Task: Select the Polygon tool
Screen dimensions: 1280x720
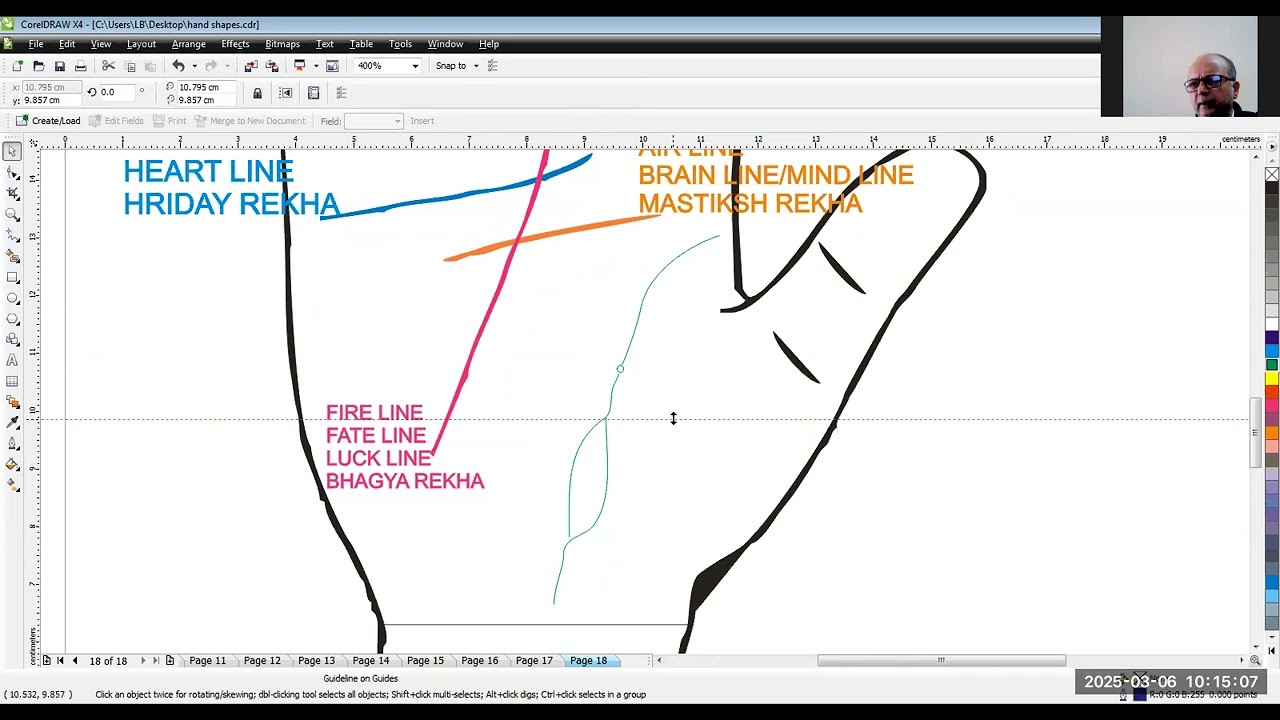Action: 12,319
